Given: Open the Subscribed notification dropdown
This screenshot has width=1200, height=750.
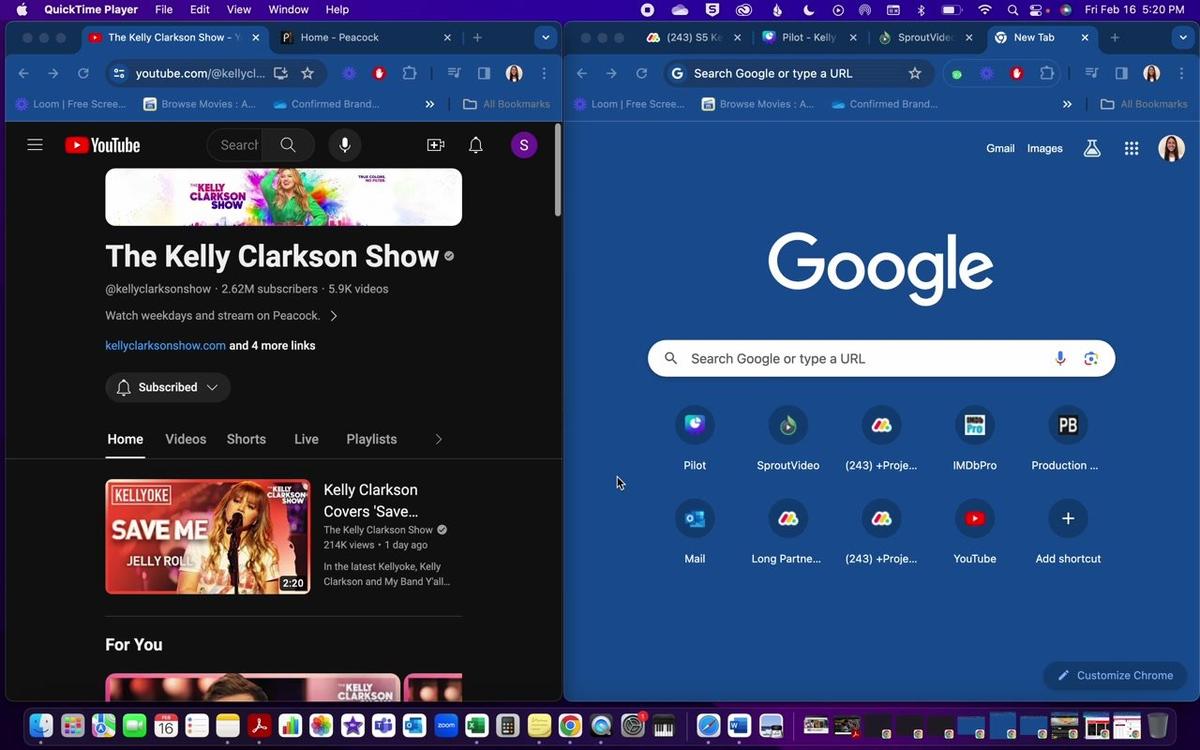Looking at the screenshot, I should [168, 387].
